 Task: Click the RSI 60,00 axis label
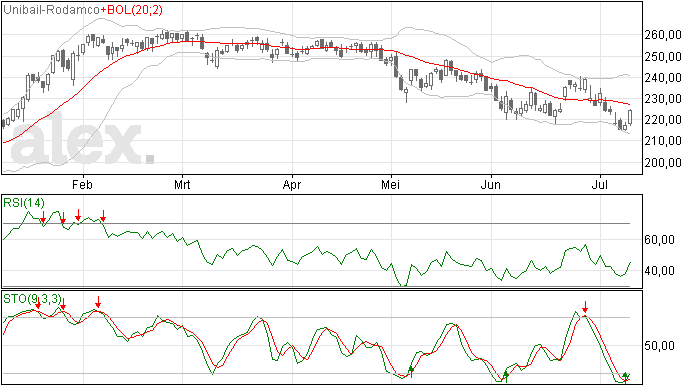pyautogui.click(x=659, y=240)
